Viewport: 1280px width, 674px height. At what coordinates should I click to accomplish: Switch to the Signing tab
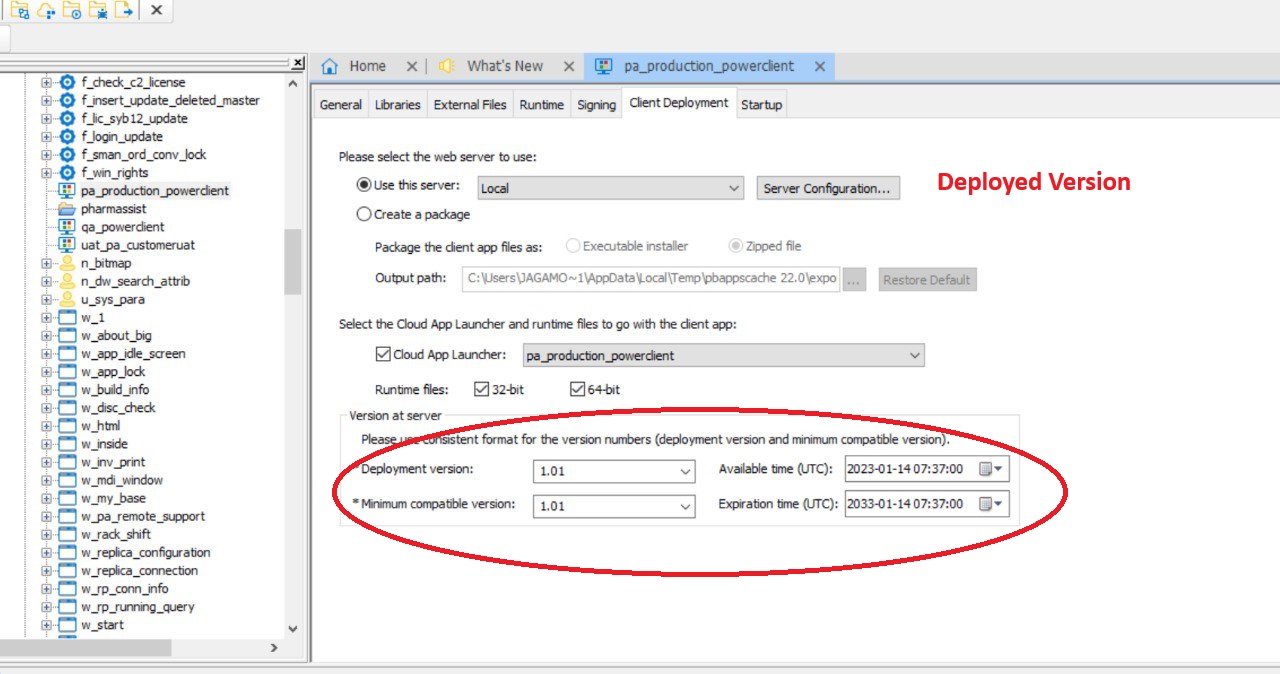tap(596, 105)
